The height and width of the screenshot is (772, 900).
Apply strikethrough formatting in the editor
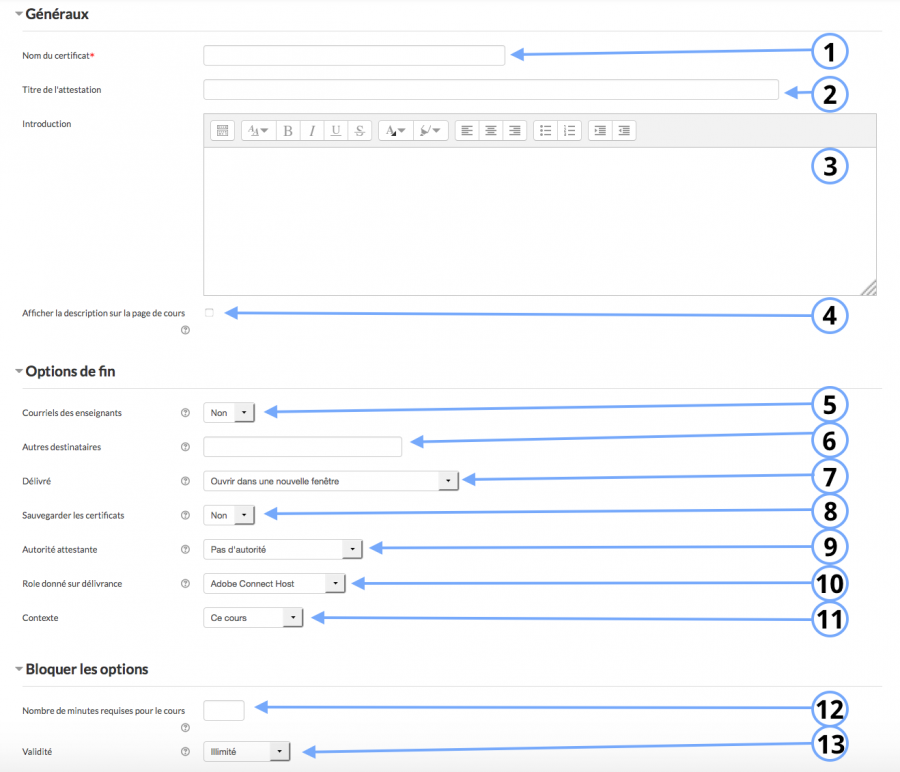tap(359, 130)
